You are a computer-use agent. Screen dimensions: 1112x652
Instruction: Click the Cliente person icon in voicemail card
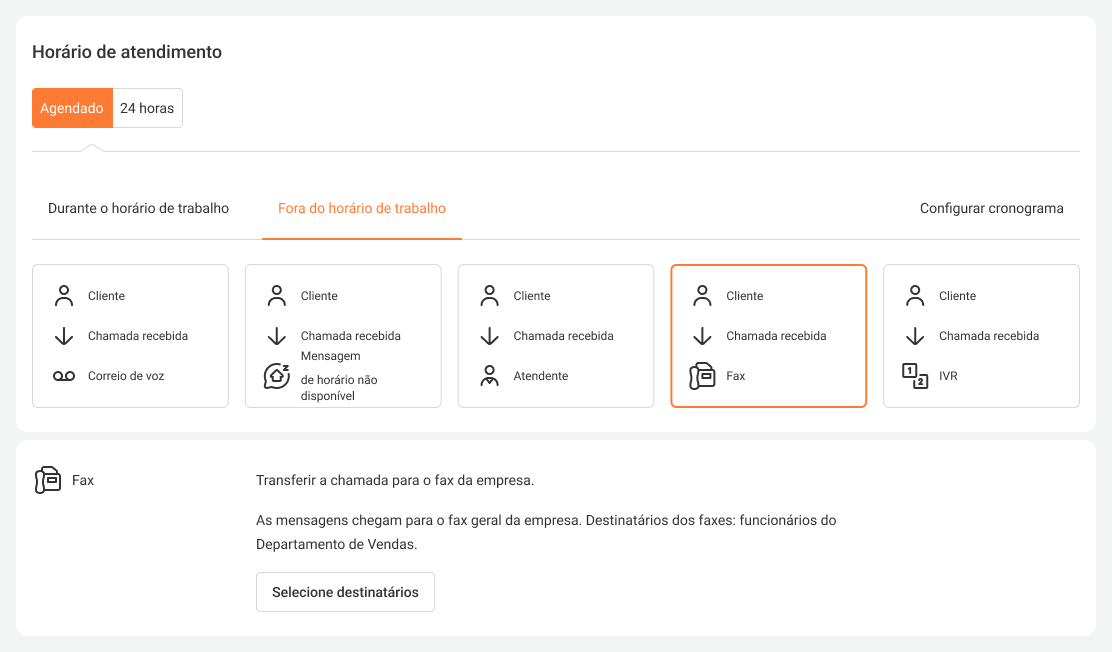click(x=64, y=296)
